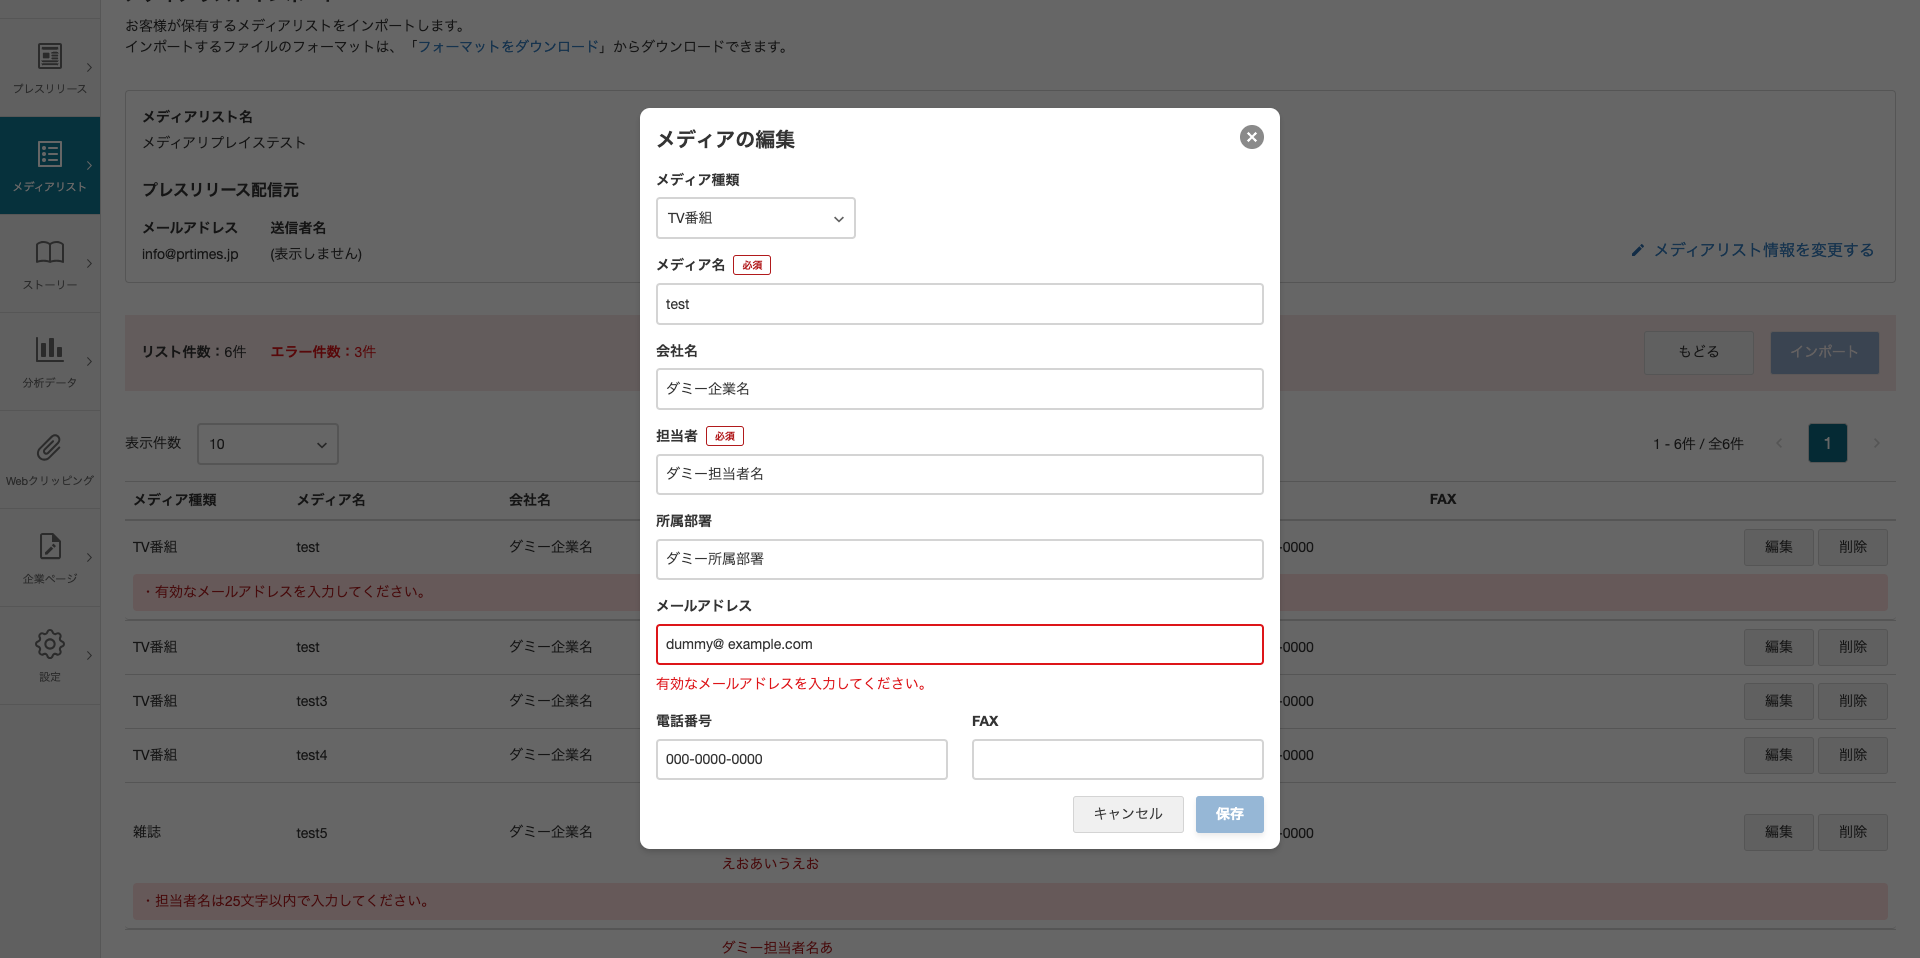The width and height of the screenshot is (1920, 958).
Task: Click 編集 for the second test row
Action: pos(1778,647)
